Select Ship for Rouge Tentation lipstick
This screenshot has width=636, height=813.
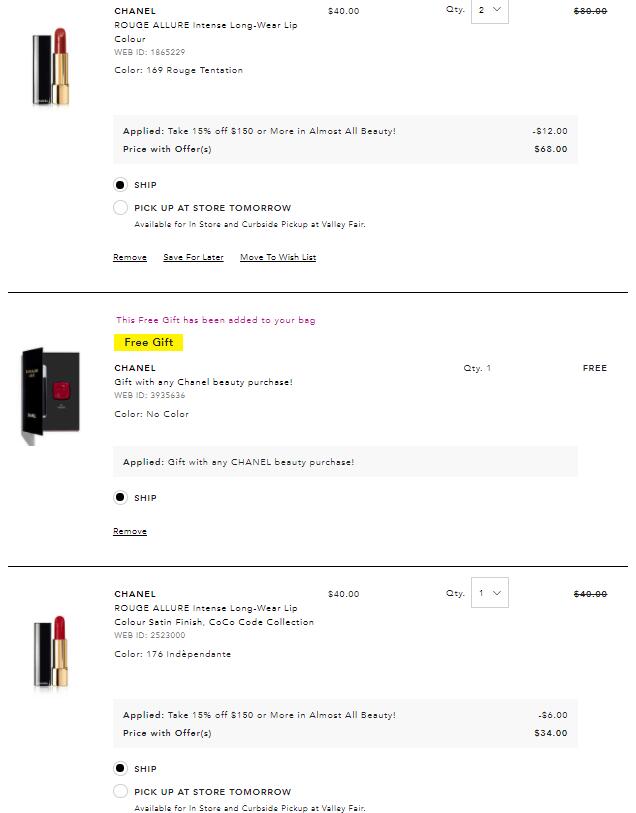click(120, 185)
